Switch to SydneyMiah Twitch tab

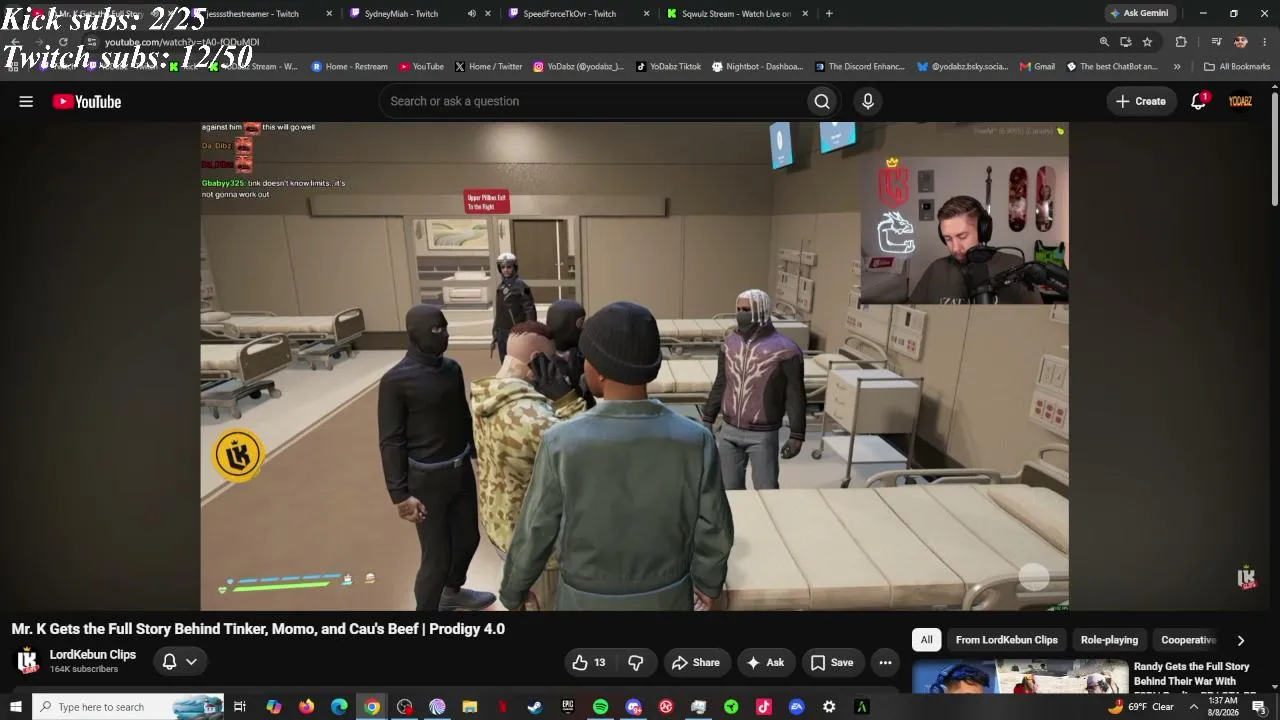pyautogui.click(x=401, y=14)
